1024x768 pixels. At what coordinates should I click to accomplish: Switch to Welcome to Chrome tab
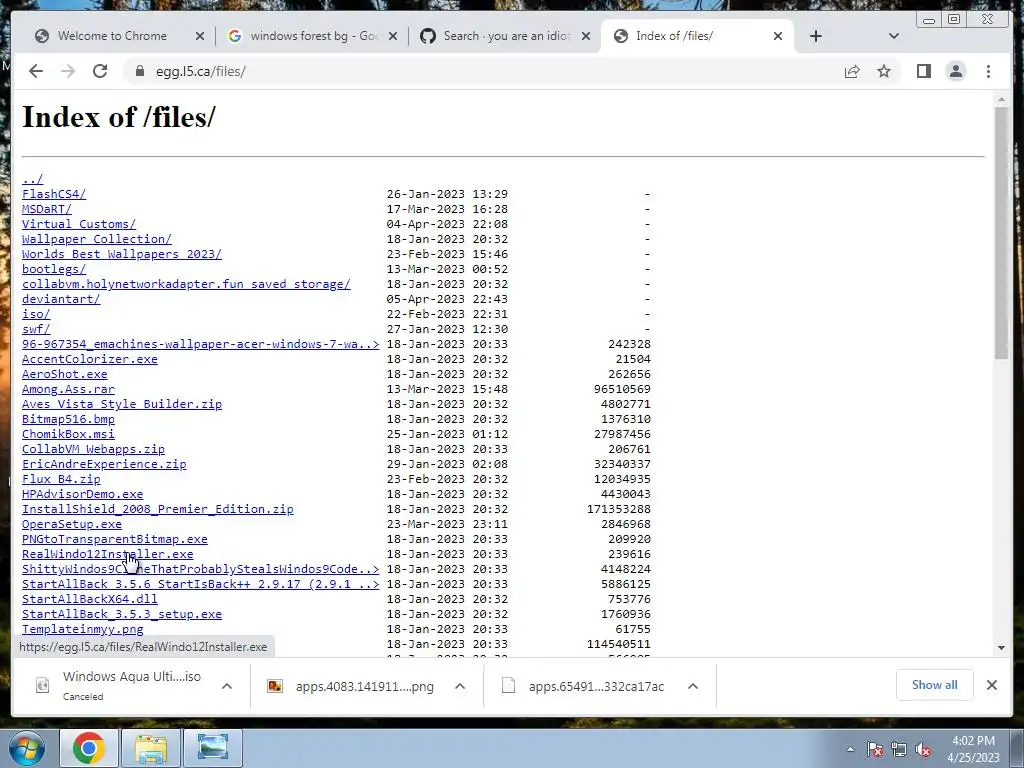click(x=112, y=36)
